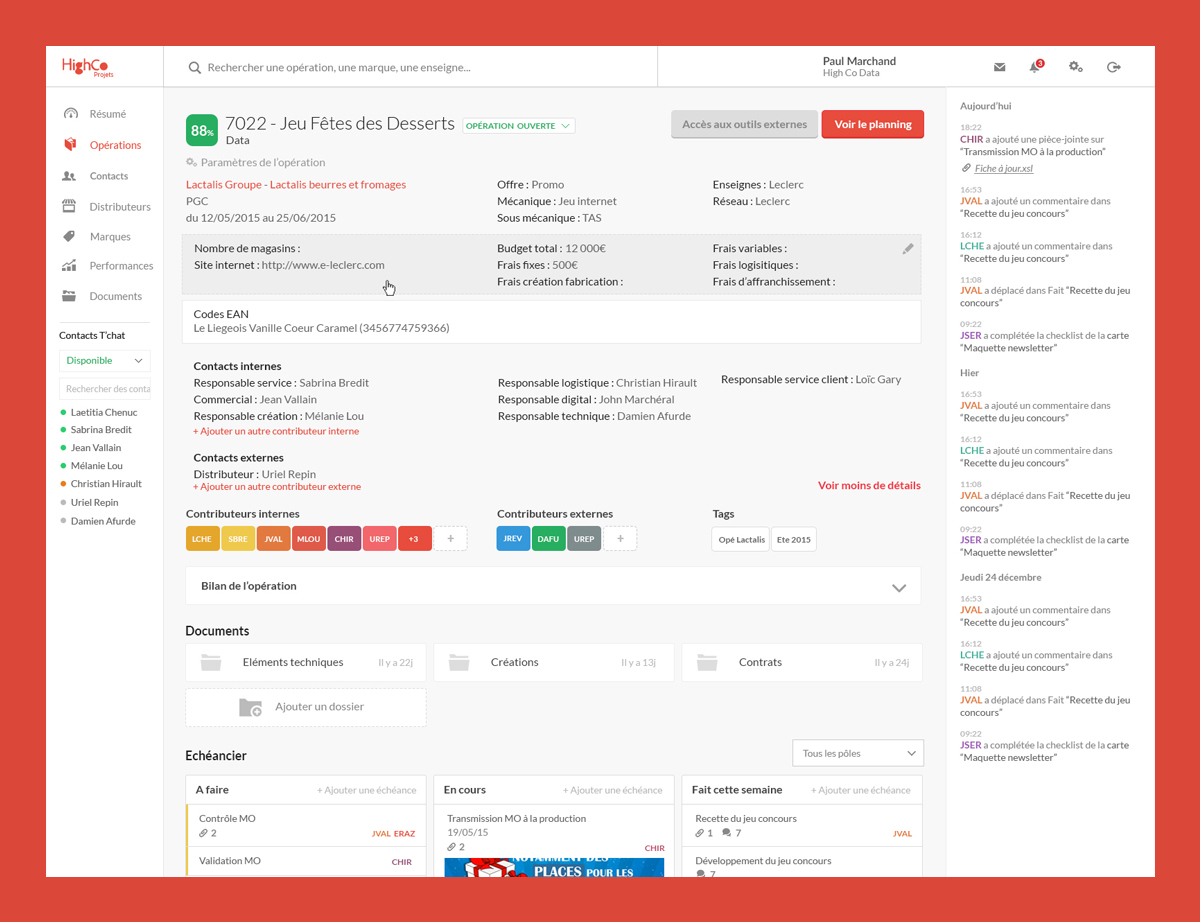The width and height of the screenshot is (1200, 922).
Task: Open the OPÉRATION OUVERTE status dropdown
Action: pyautogui.click(x=518, y=126)
